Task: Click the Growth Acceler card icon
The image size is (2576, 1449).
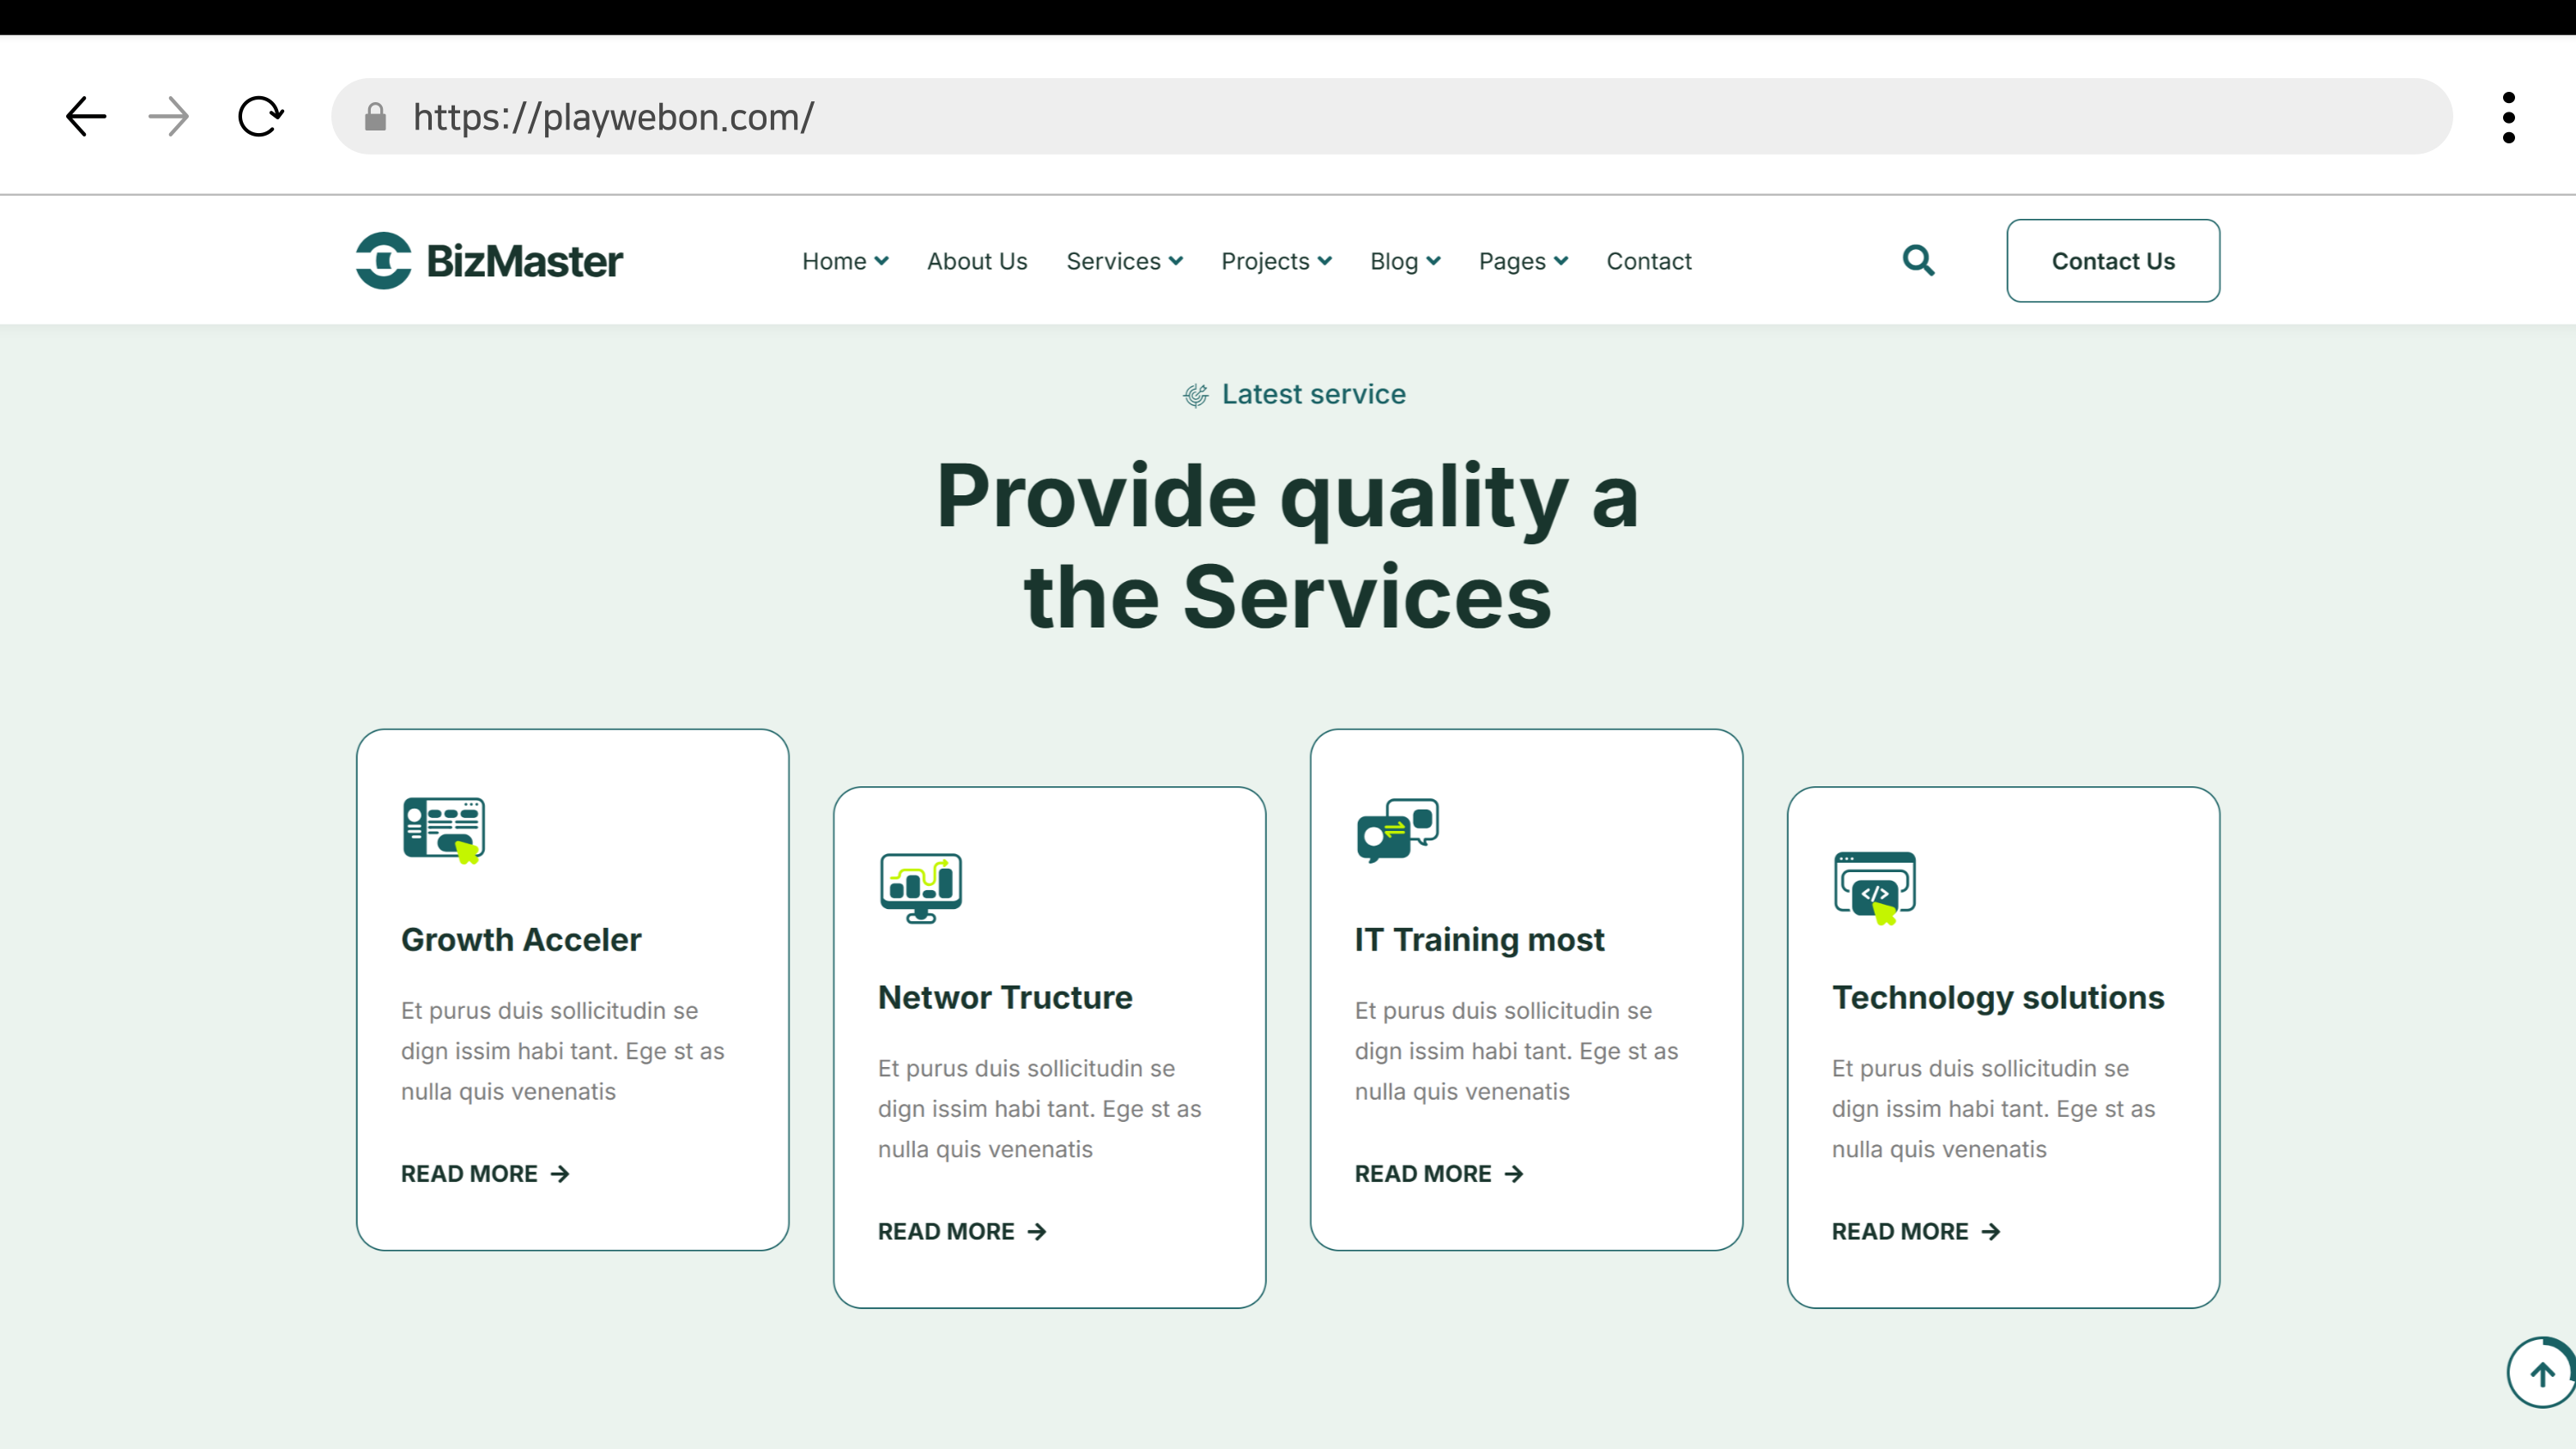Action: pos(444,830)
